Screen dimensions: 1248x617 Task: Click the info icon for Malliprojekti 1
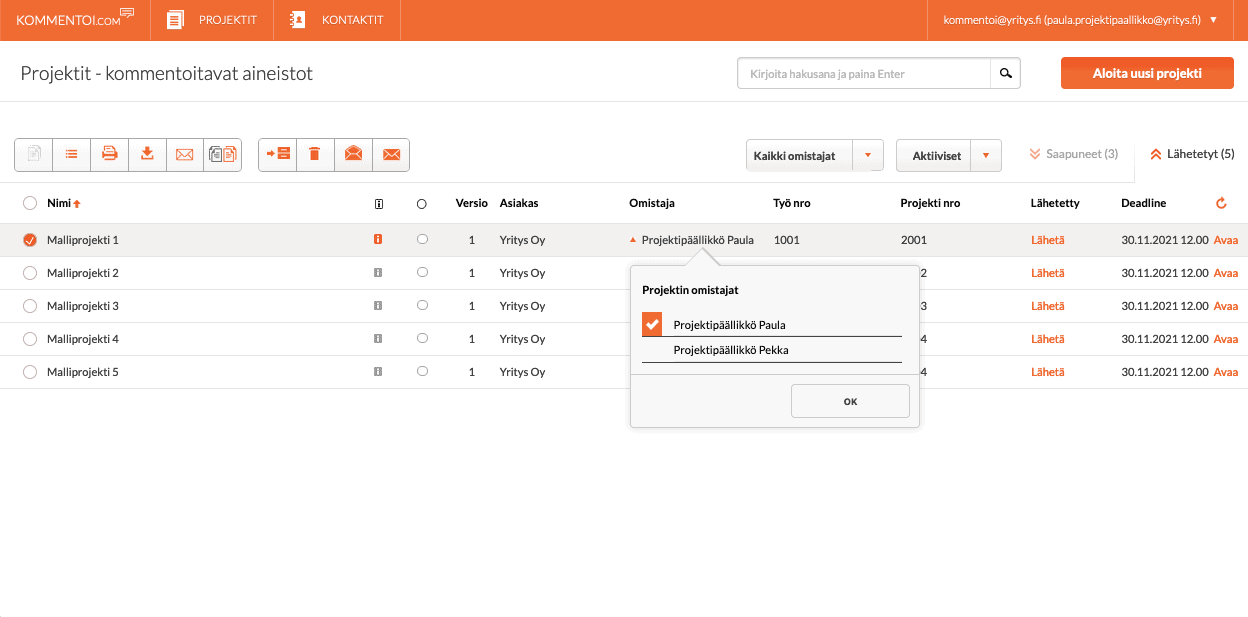[x=378, y=240]
